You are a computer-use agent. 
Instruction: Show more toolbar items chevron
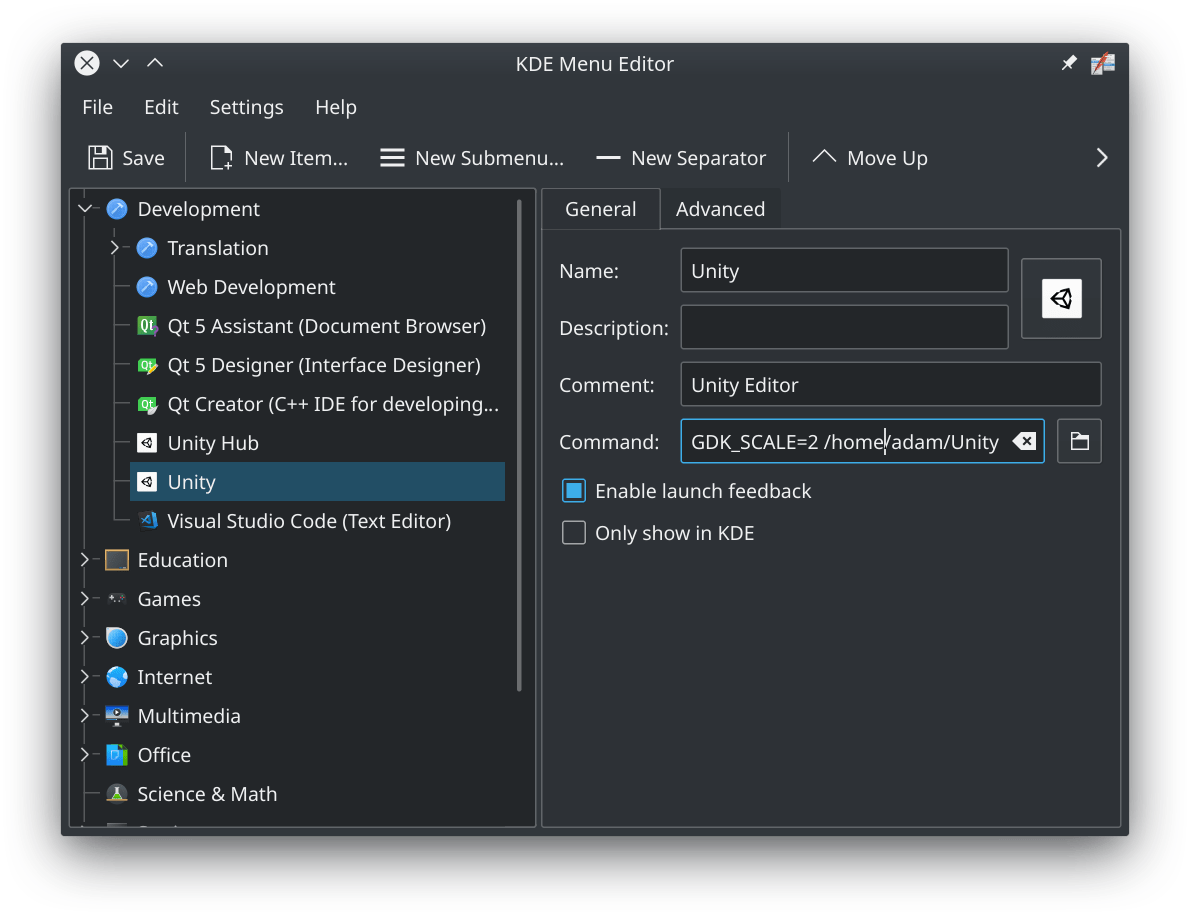(1102, 158)
